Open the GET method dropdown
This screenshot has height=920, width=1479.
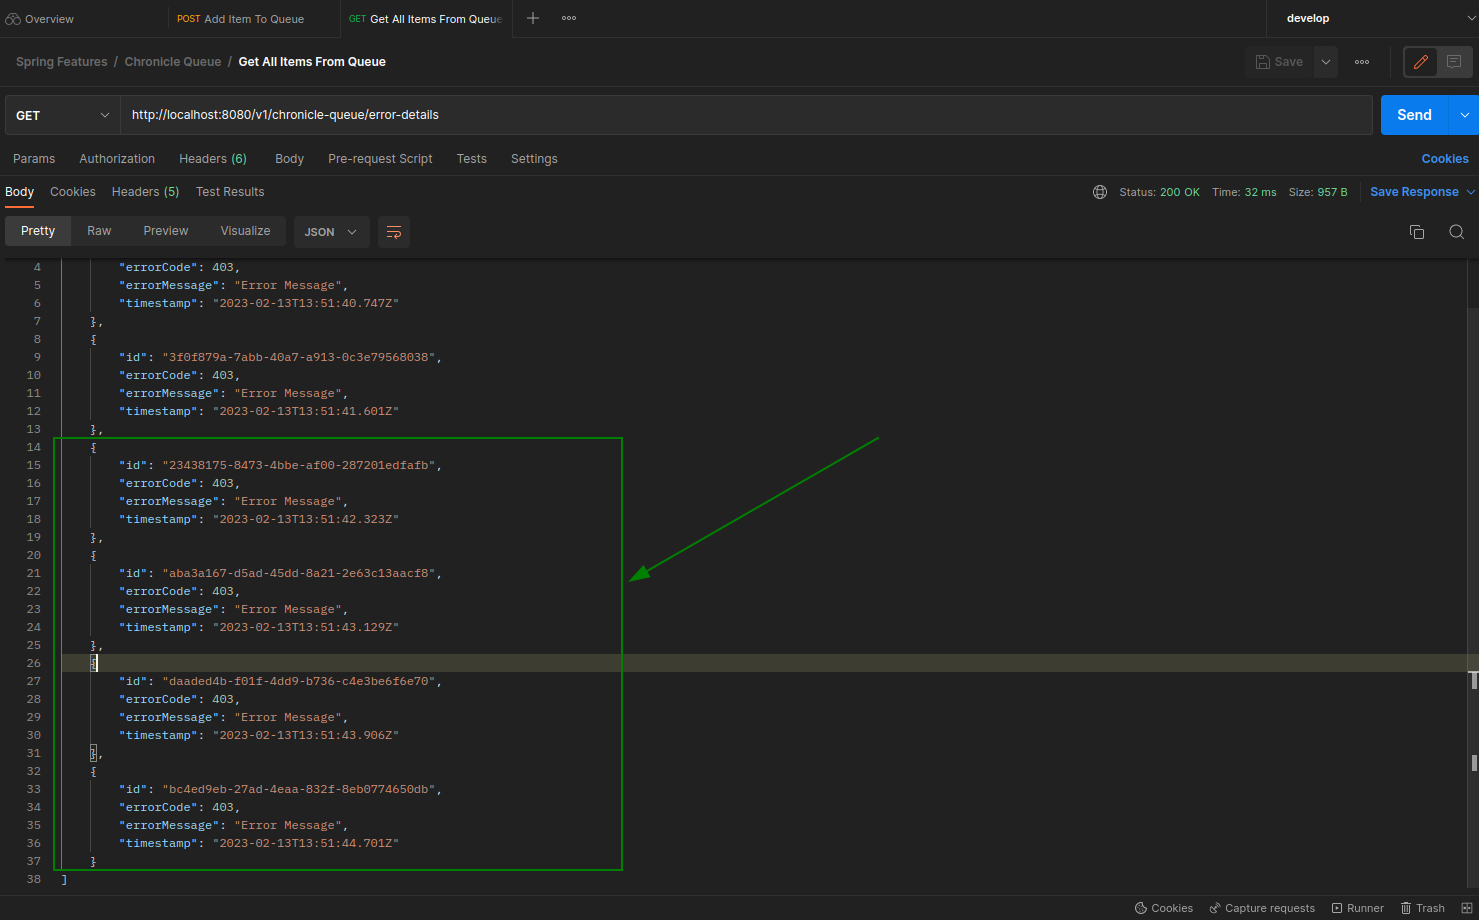(x=62, y=115)
